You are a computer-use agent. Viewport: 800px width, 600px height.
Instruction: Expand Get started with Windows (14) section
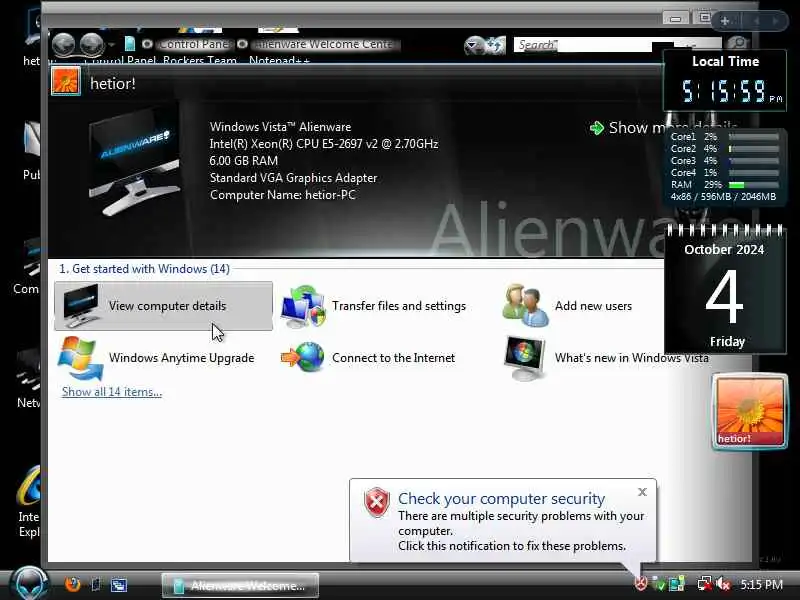click(144, 269)
